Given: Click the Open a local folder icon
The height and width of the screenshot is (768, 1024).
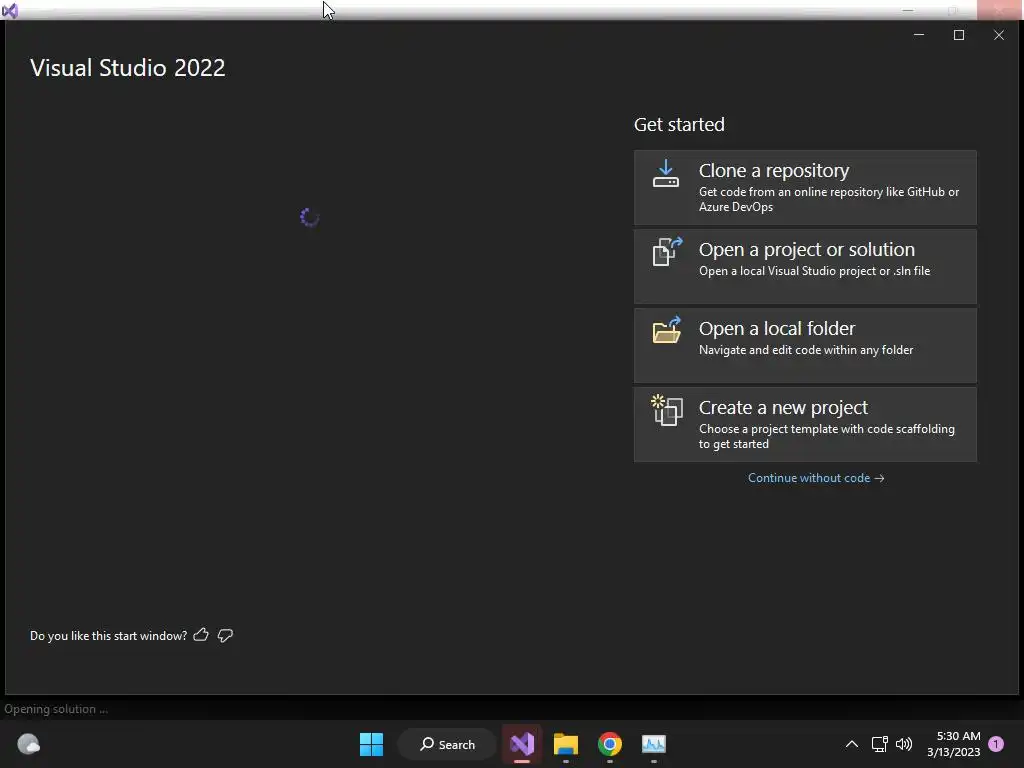Looking at the screenshot, I should [667, 330].
